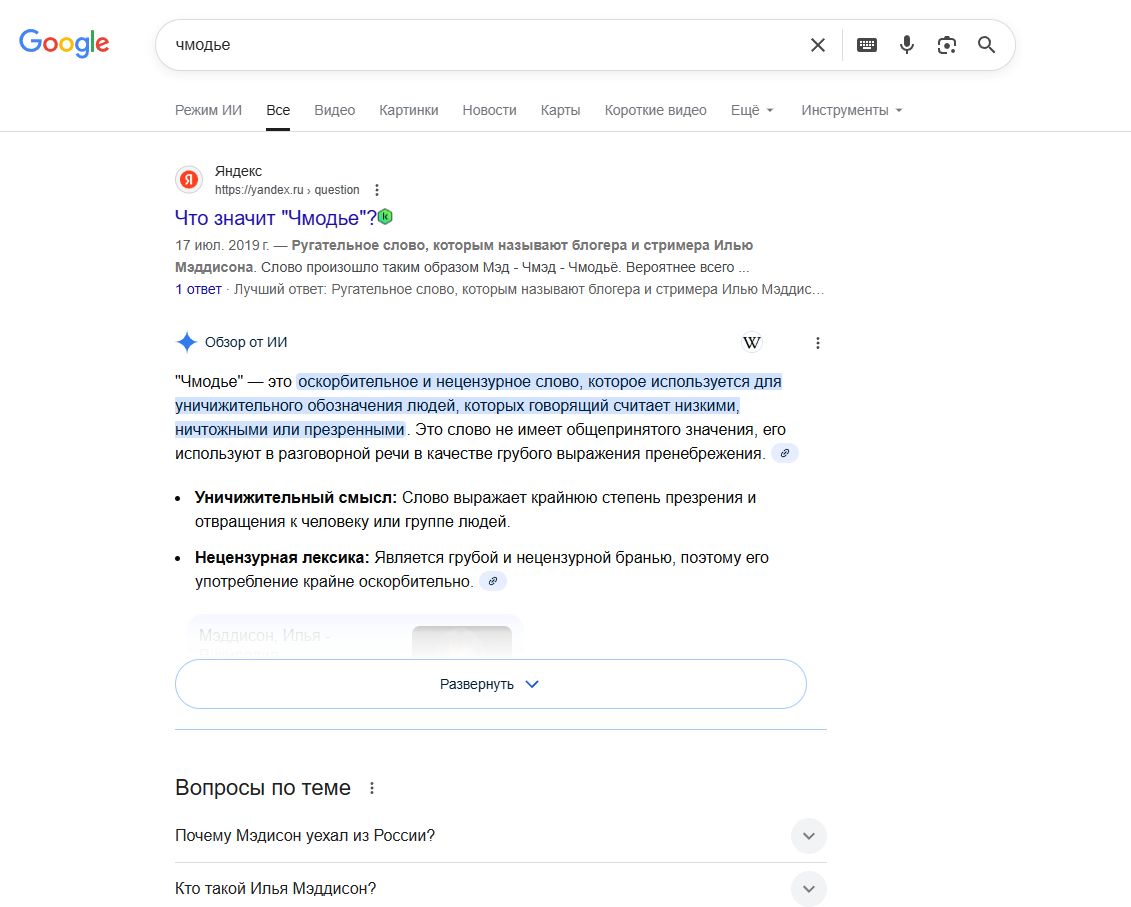This screenshot has height=907, width=1131.
Task: Click the AI overview sparkle icon
Action: point(186,342)
